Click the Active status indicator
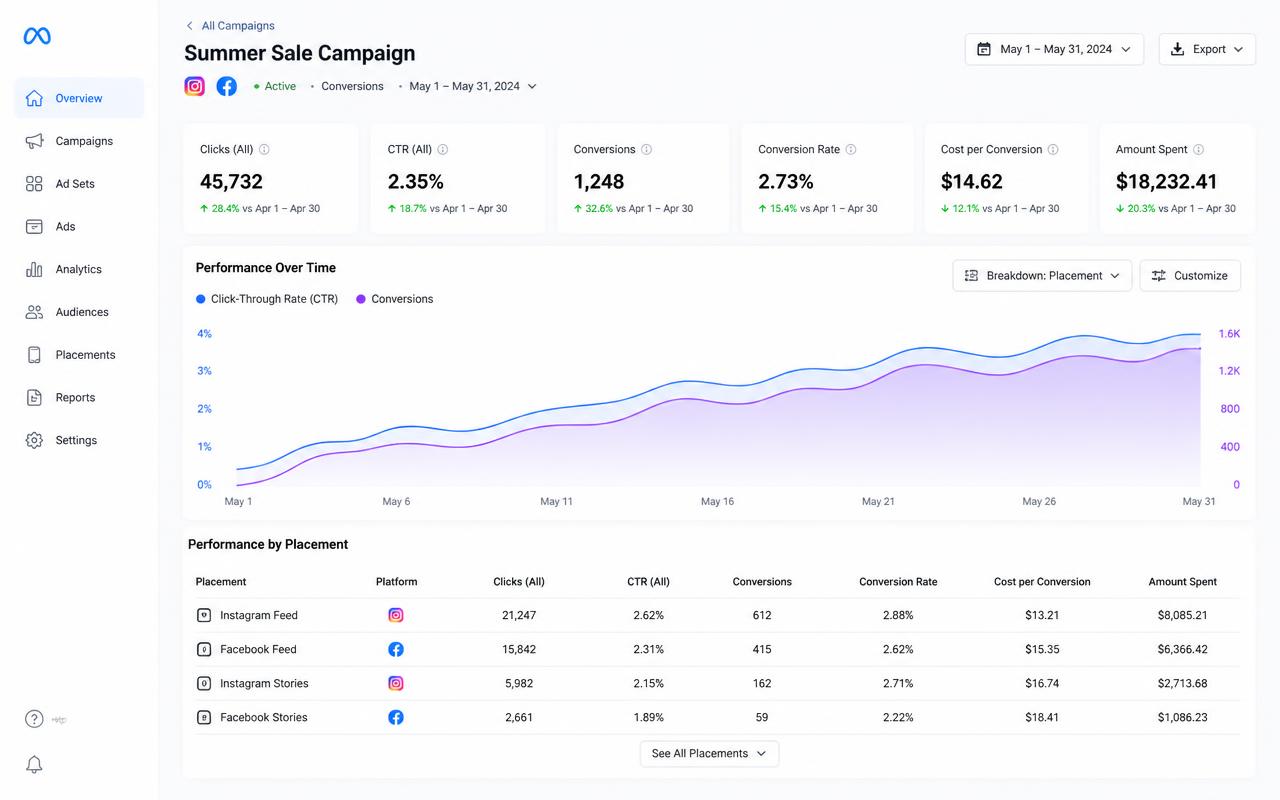 pyautogui.click(x=275, y=86)
